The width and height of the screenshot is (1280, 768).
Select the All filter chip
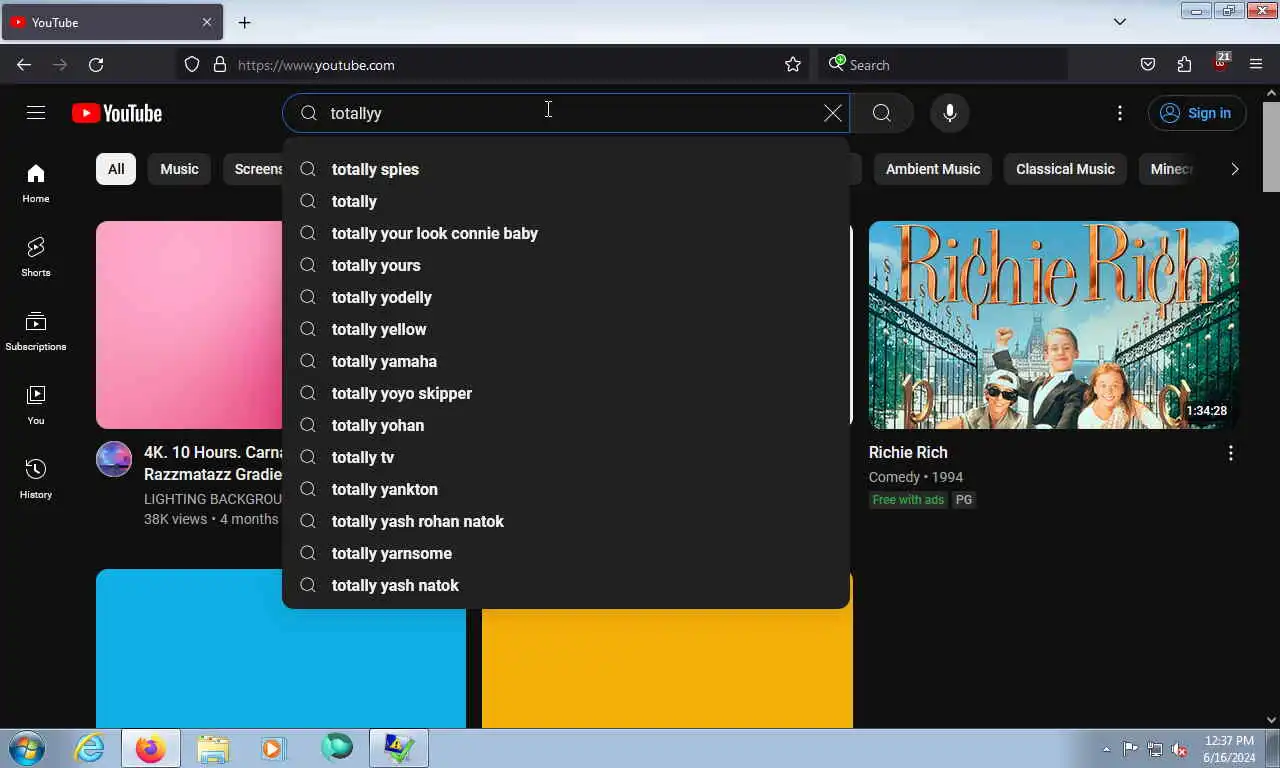tap(116, 169)
